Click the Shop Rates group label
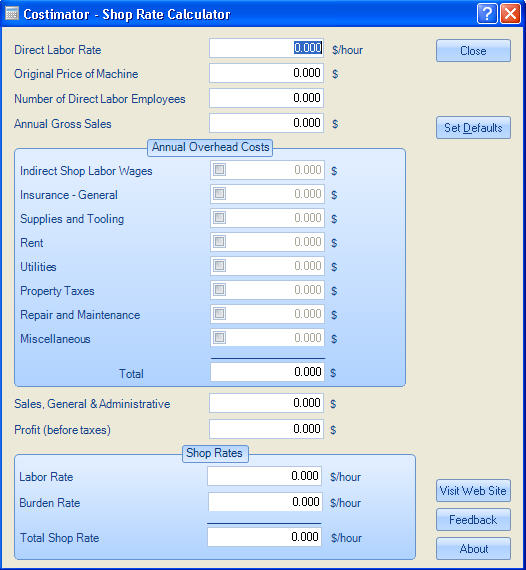 (215, 453)
